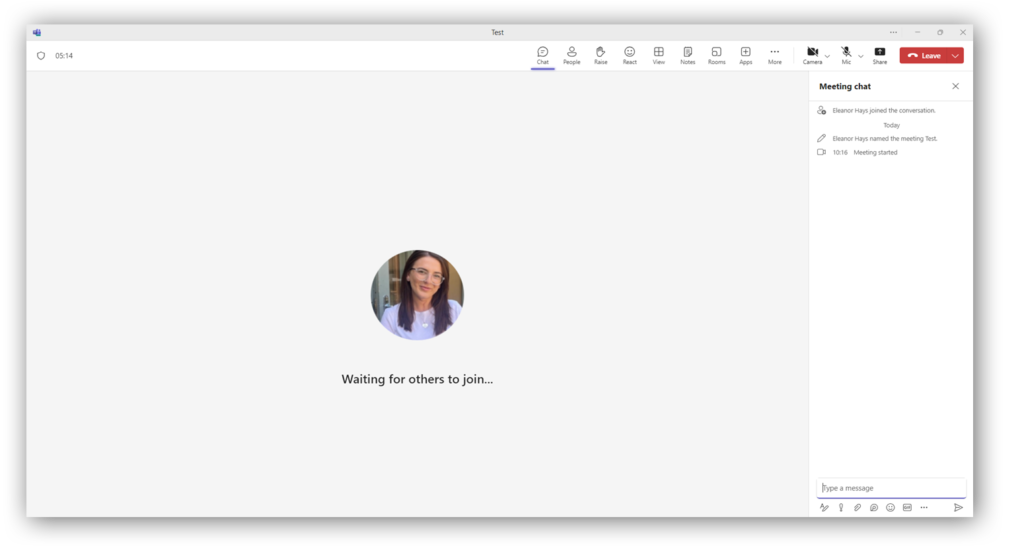
Task: Click the 'Today' date separator
Action: click(x=891, y=125)
